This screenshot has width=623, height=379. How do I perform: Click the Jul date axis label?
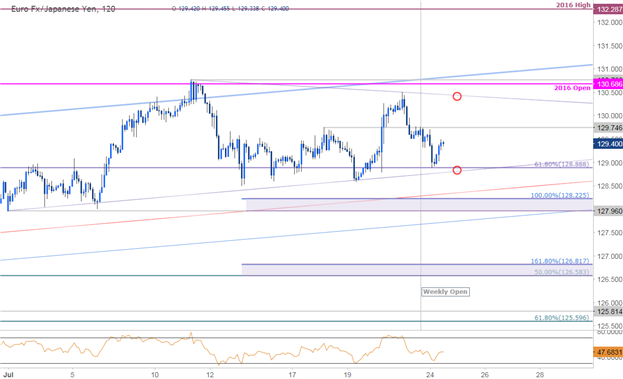[x=8, y=375]
